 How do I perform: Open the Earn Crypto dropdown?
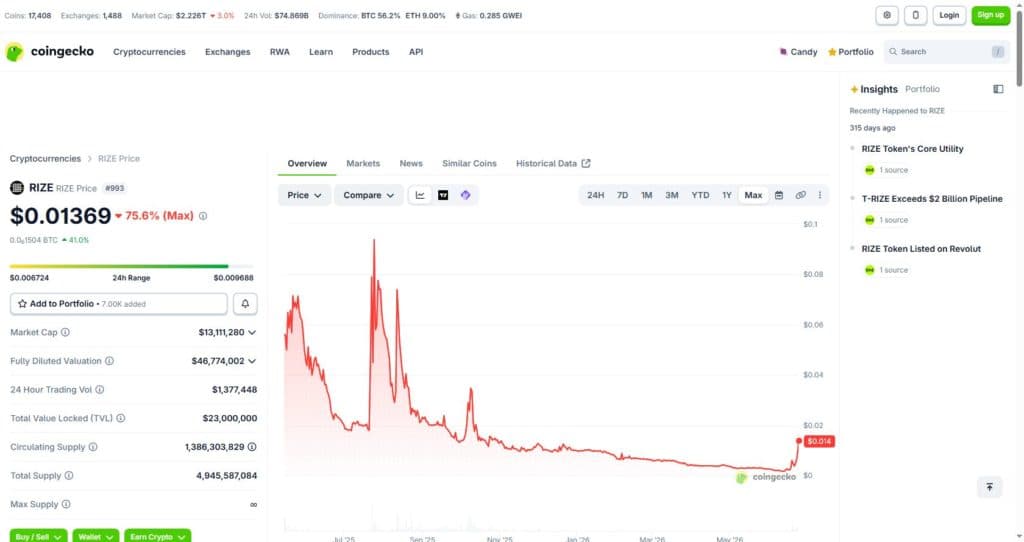[157, 535]
